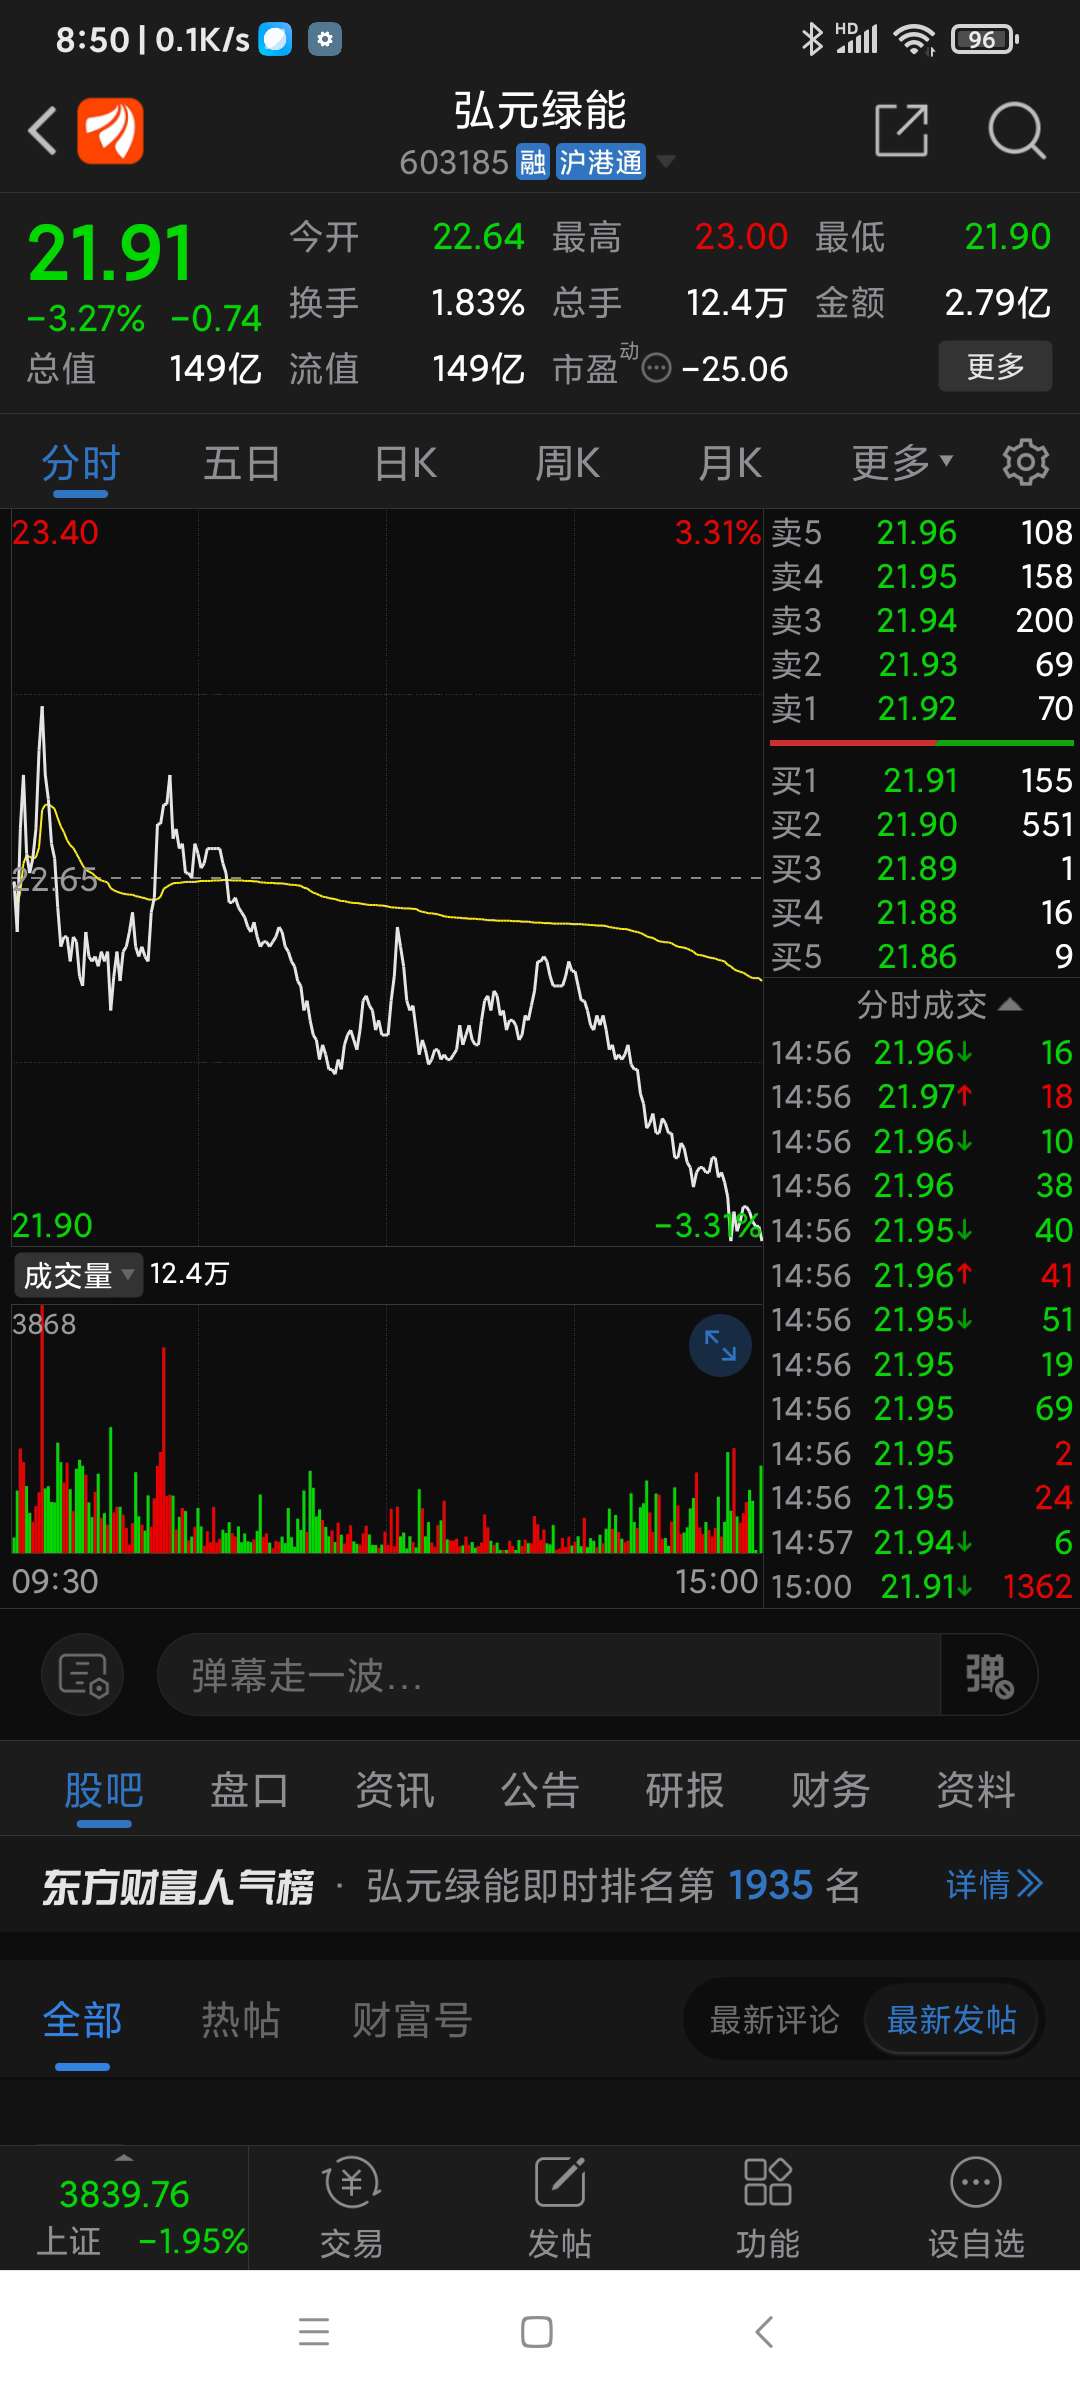Expand chart to fullscreen icon
Image resolution: width=1080 pixels, height=2400 pixels.
coord(720,1345)
